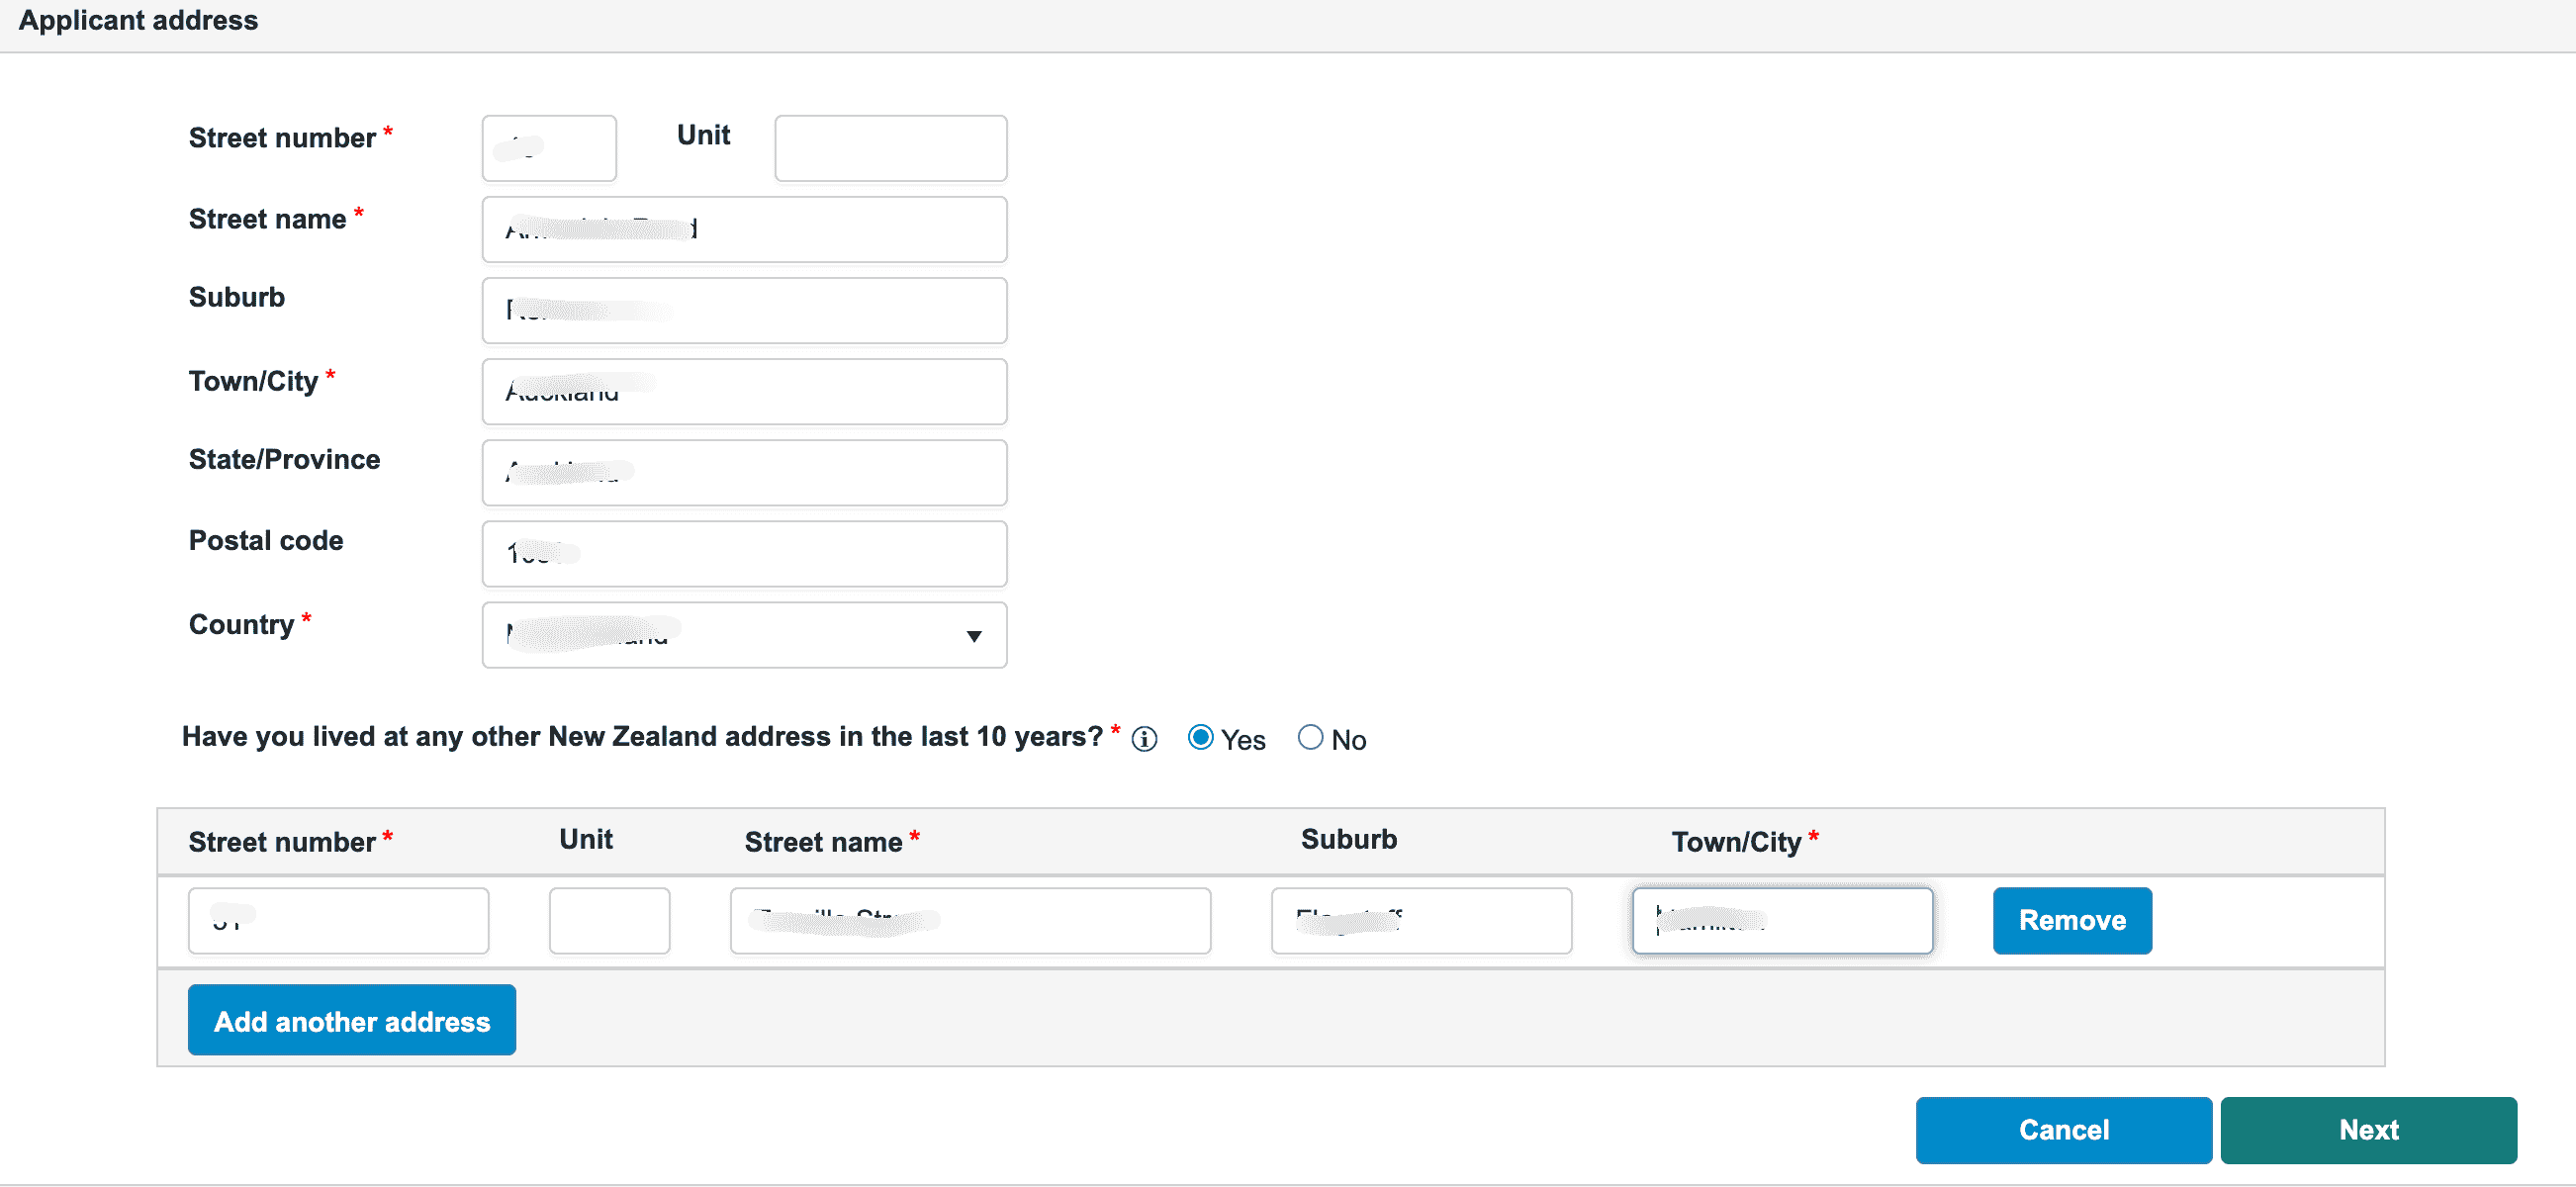Proceed with the Next button
2576x1187 pixels.
point(2367,1130)
